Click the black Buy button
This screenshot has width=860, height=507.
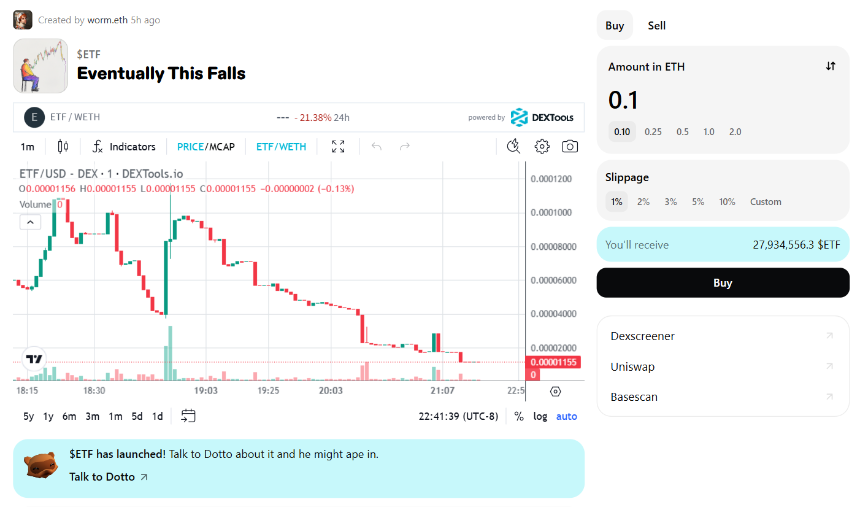pyautogui.click(x=723, y=283)
